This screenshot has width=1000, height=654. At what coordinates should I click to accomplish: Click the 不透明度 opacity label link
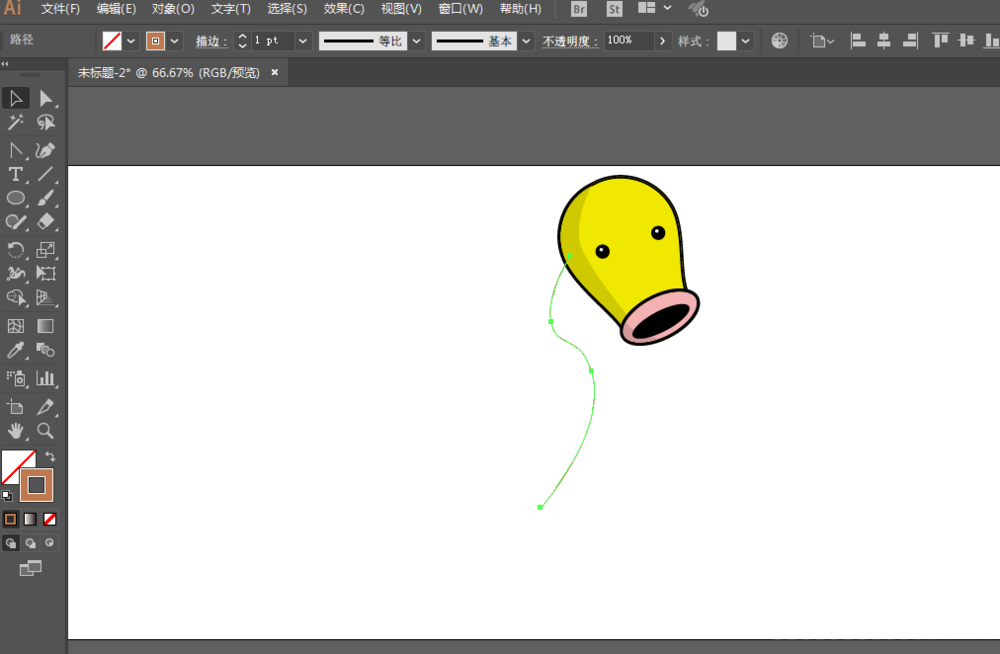click(570, 41)
